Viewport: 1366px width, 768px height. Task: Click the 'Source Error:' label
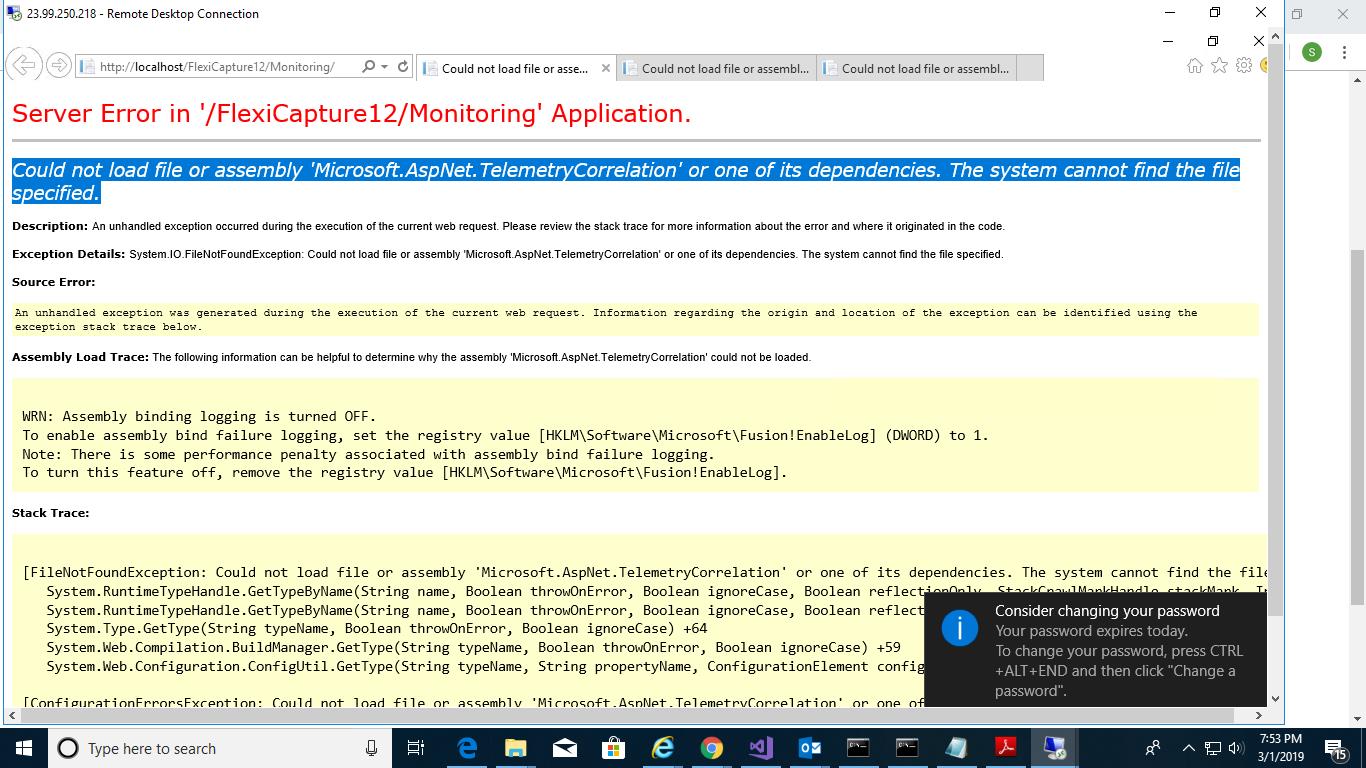(54, 282)
